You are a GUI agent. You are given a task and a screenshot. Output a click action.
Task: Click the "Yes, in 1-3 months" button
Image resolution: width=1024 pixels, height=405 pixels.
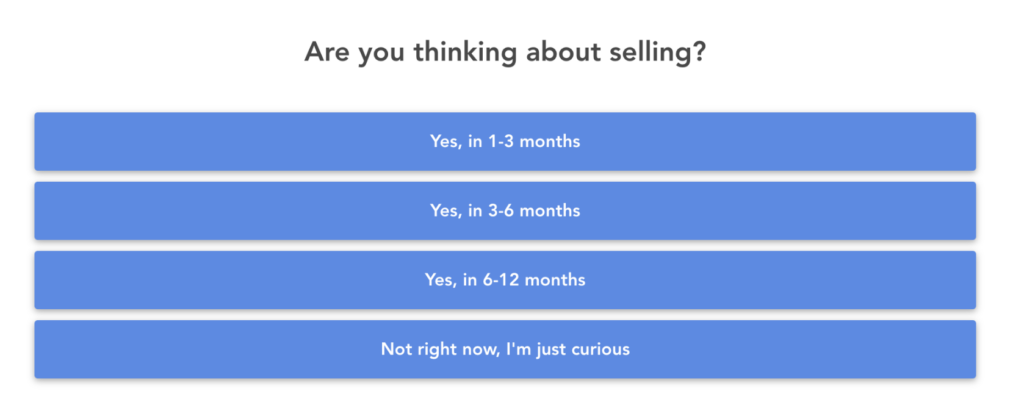pos(505,141)
